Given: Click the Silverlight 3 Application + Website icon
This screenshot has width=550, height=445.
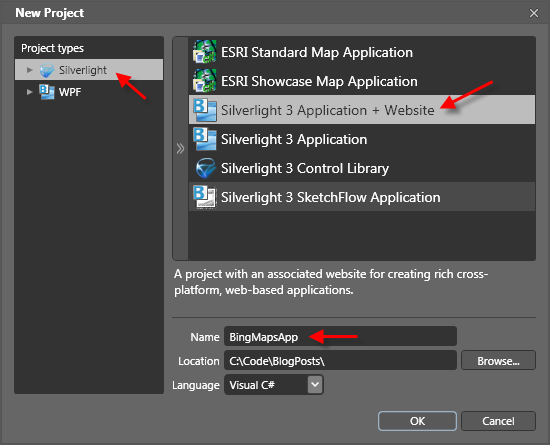Looking at the screenshot, I should (204, 110).
